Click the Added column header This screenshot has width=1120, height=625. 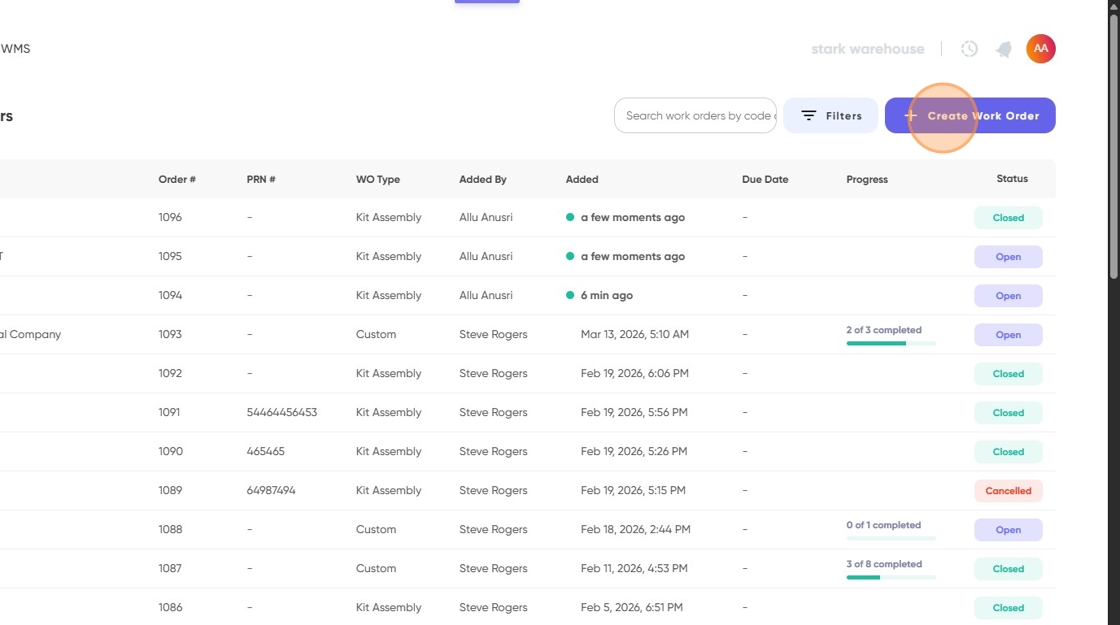point(582,179)
